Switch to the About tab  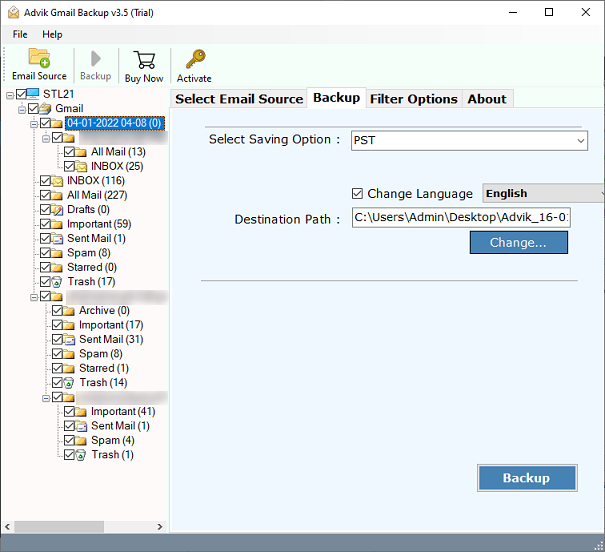click(487, 99)
